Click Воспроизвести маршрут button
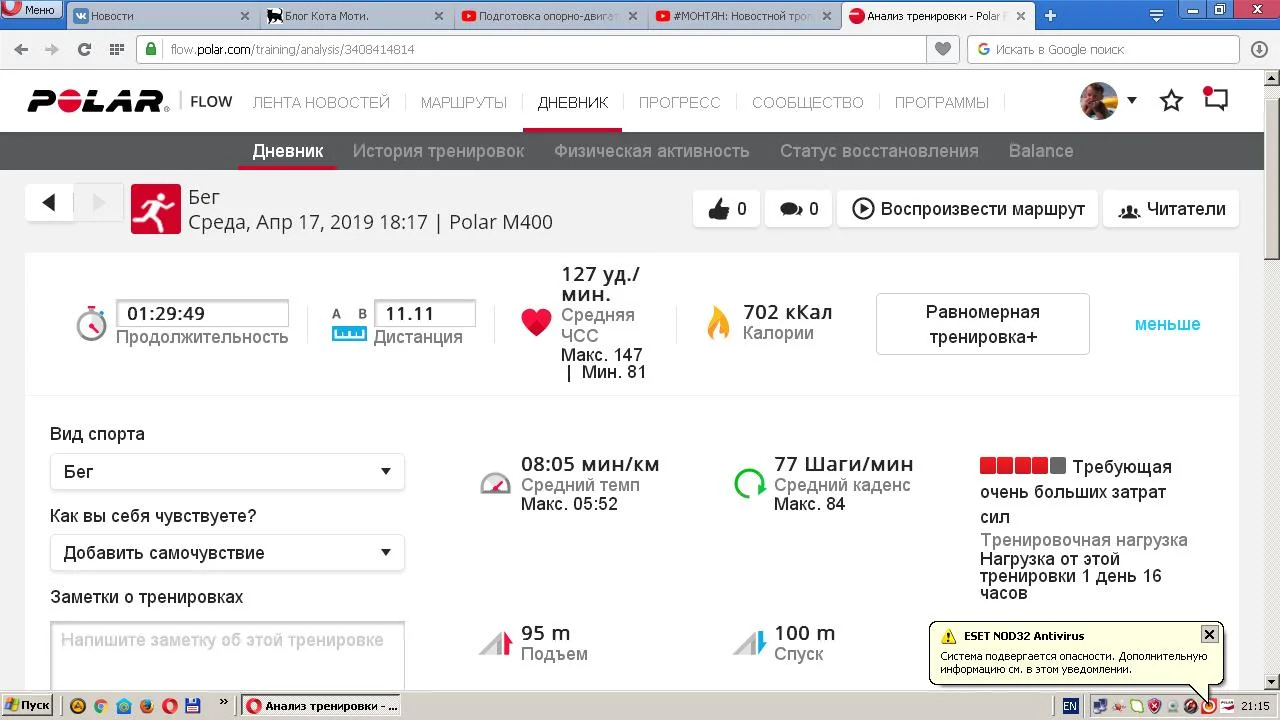Viewport: 1280px width, 720px height. pyautogui.click(x=968, y=209)
